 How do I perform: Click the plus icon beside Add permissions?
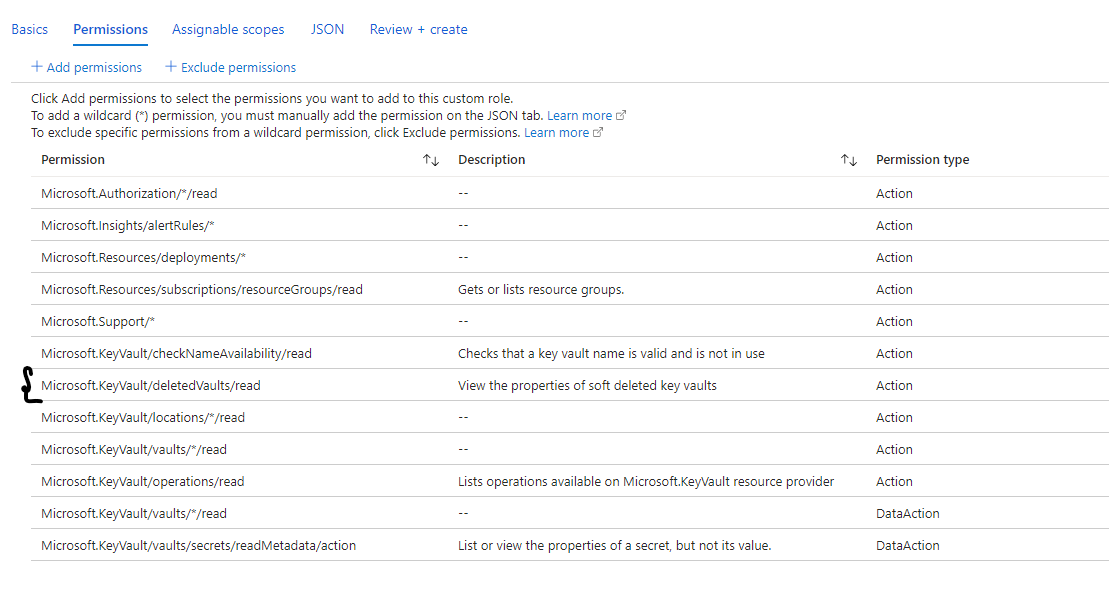[x=37, y=66]
